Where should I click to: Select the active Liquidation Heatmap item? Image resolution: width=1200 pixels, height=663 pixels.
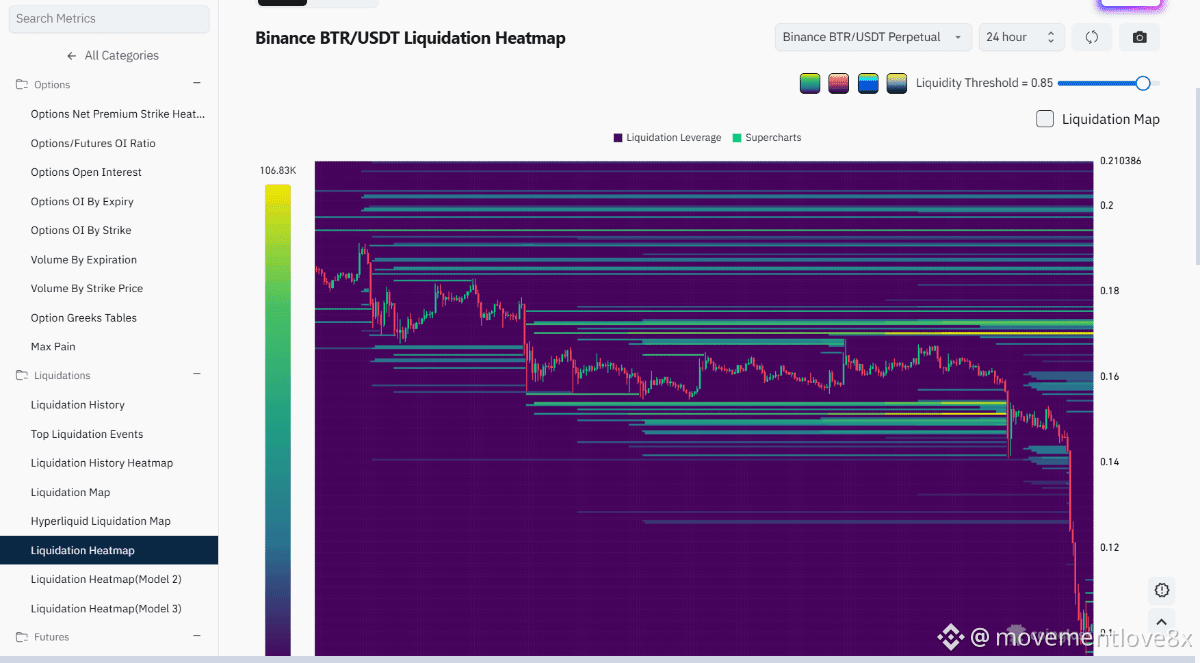[109, 550]
